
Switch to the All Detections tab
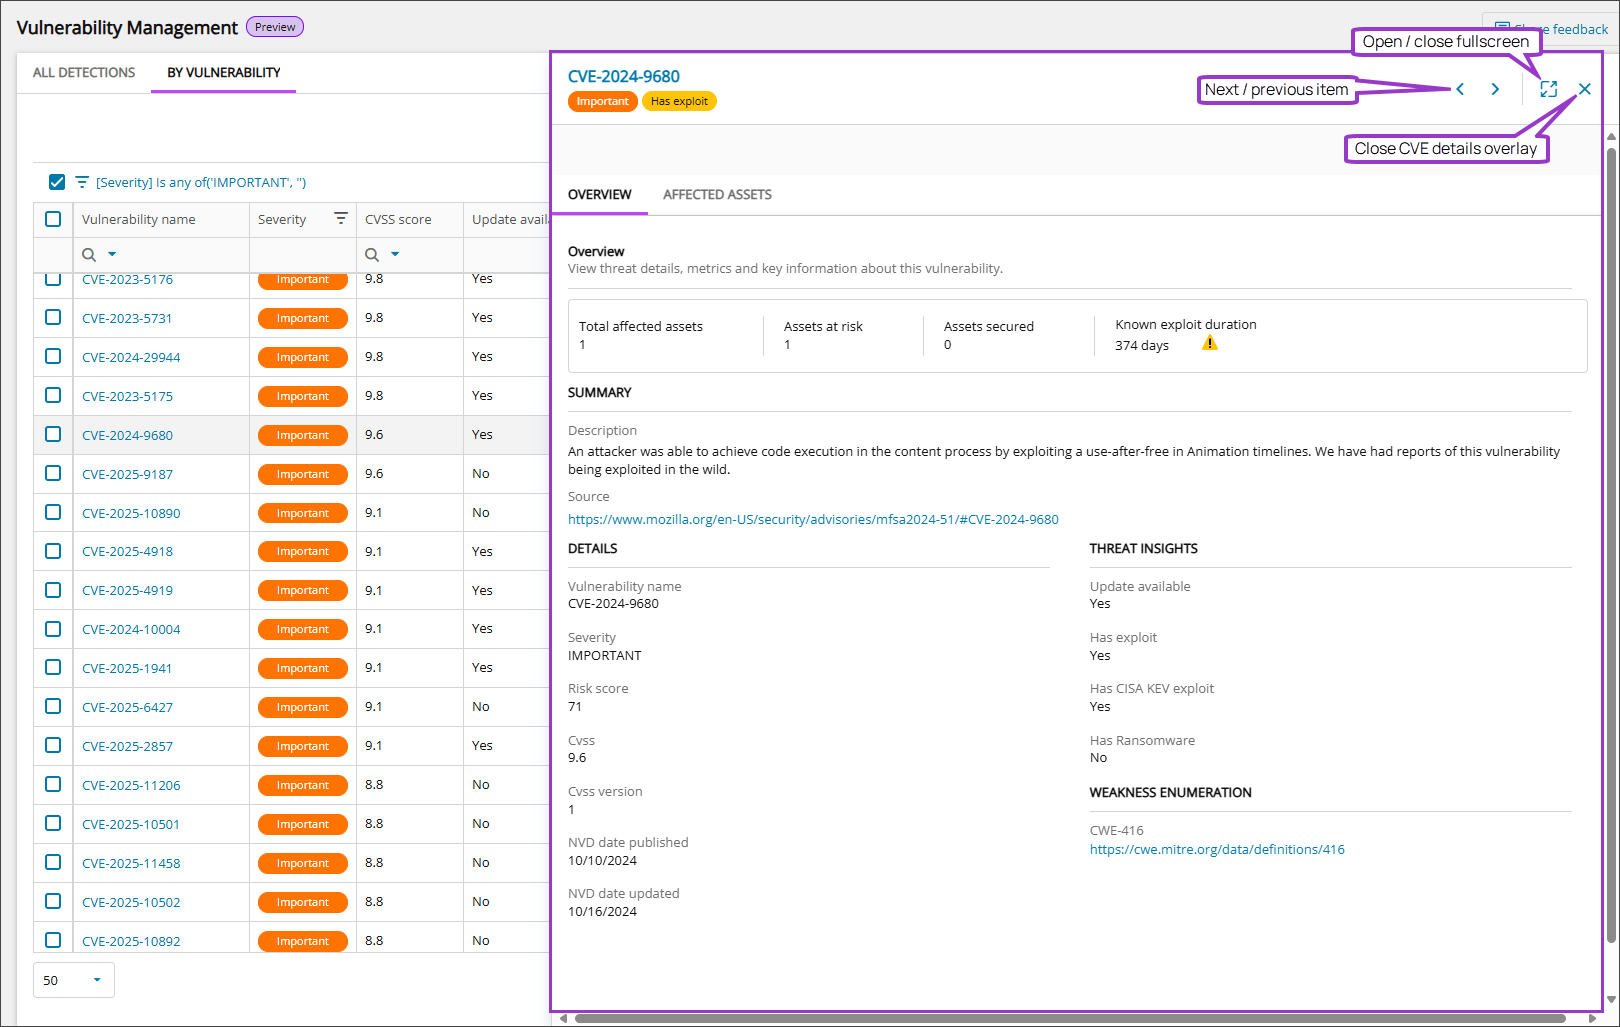click(x=84, y=73)
